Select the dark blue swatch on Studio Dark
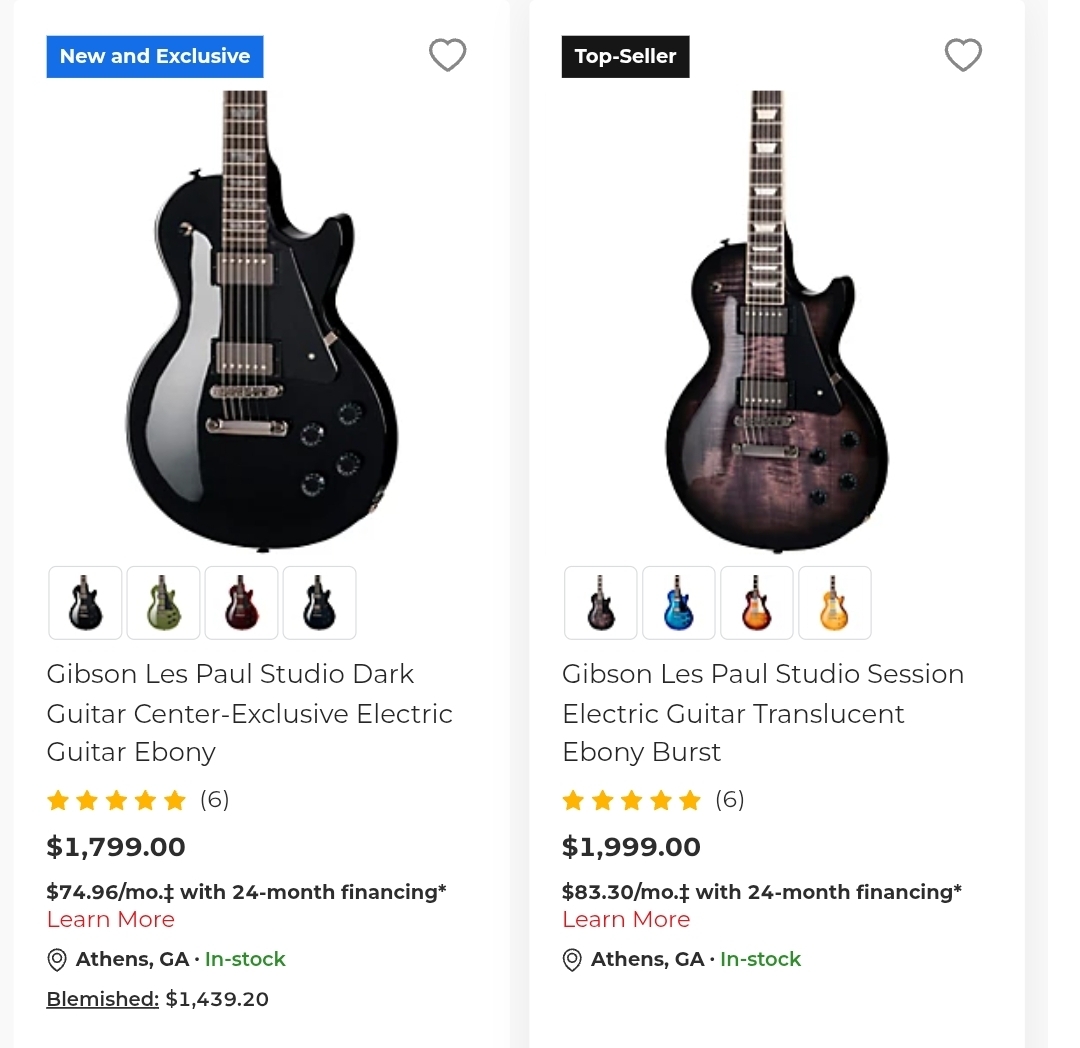 [319, 603]
